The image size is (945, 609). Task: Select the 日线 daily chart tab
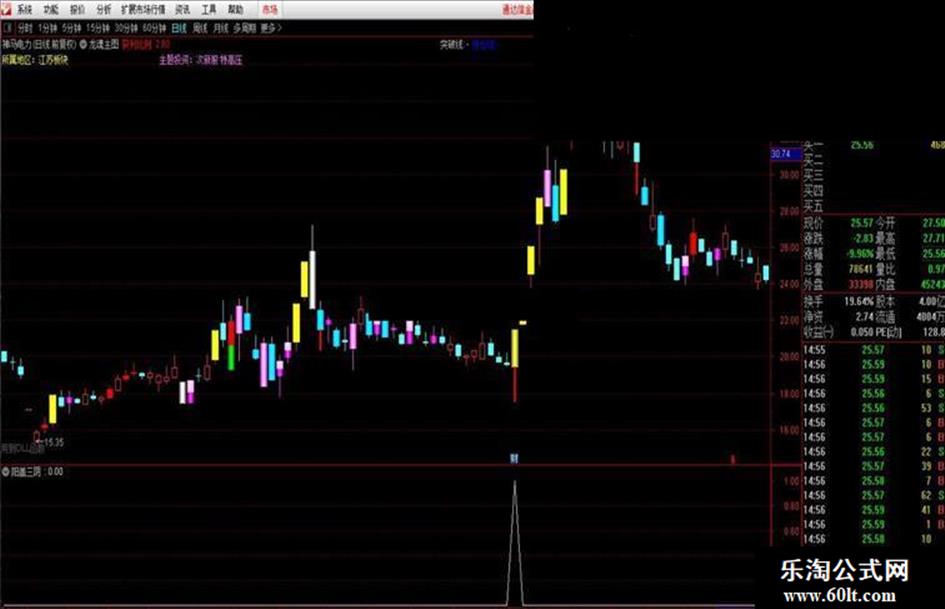click(x=179, y=28)
